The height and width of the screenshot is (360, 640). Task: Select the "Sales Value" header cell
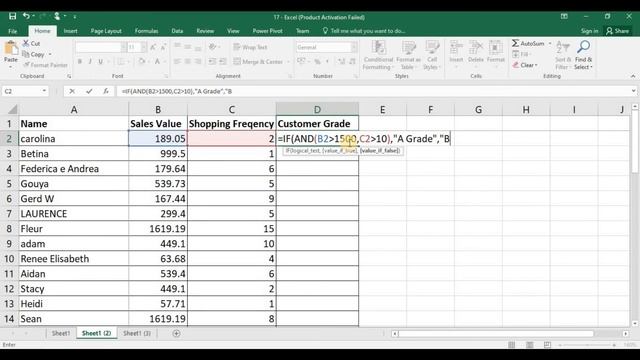point(158,124)
